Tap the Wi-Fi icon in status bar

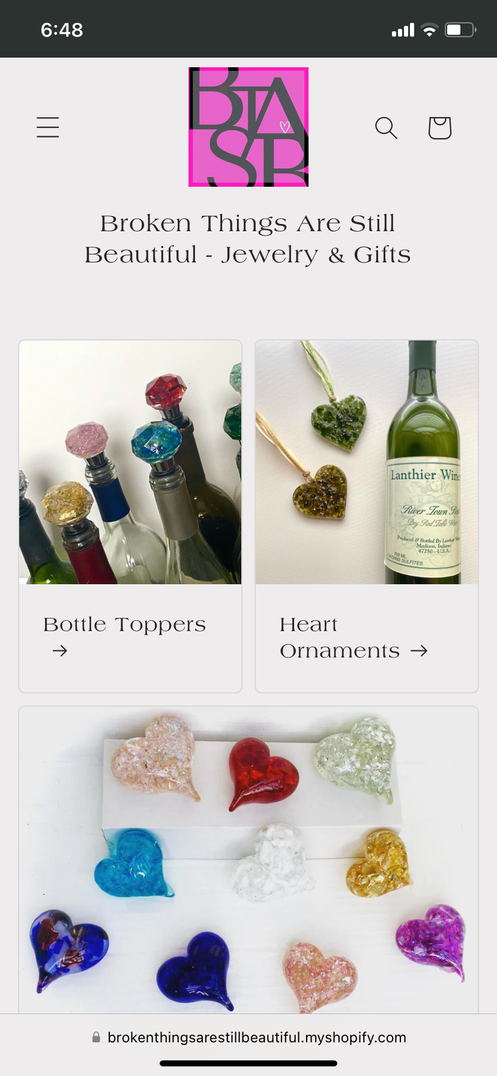(x=430, y=30)
